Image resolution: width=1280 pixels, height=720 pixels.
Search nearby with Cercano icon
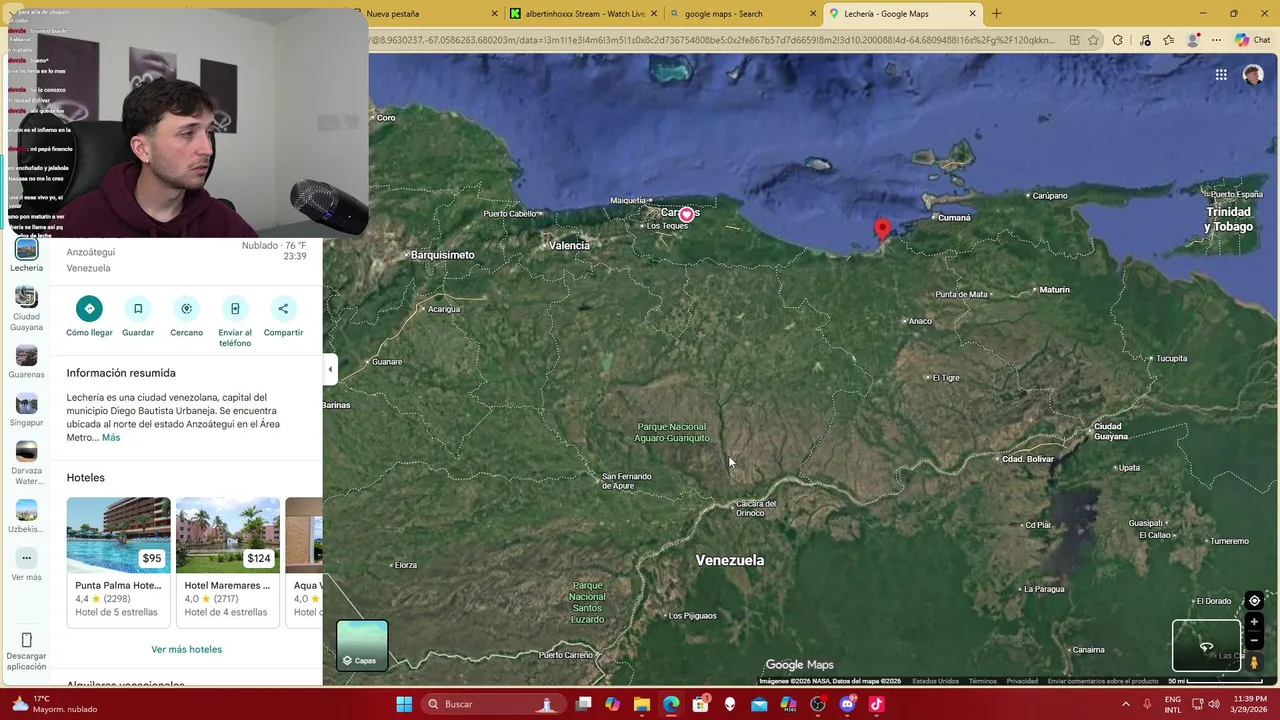tap(186, 309)
